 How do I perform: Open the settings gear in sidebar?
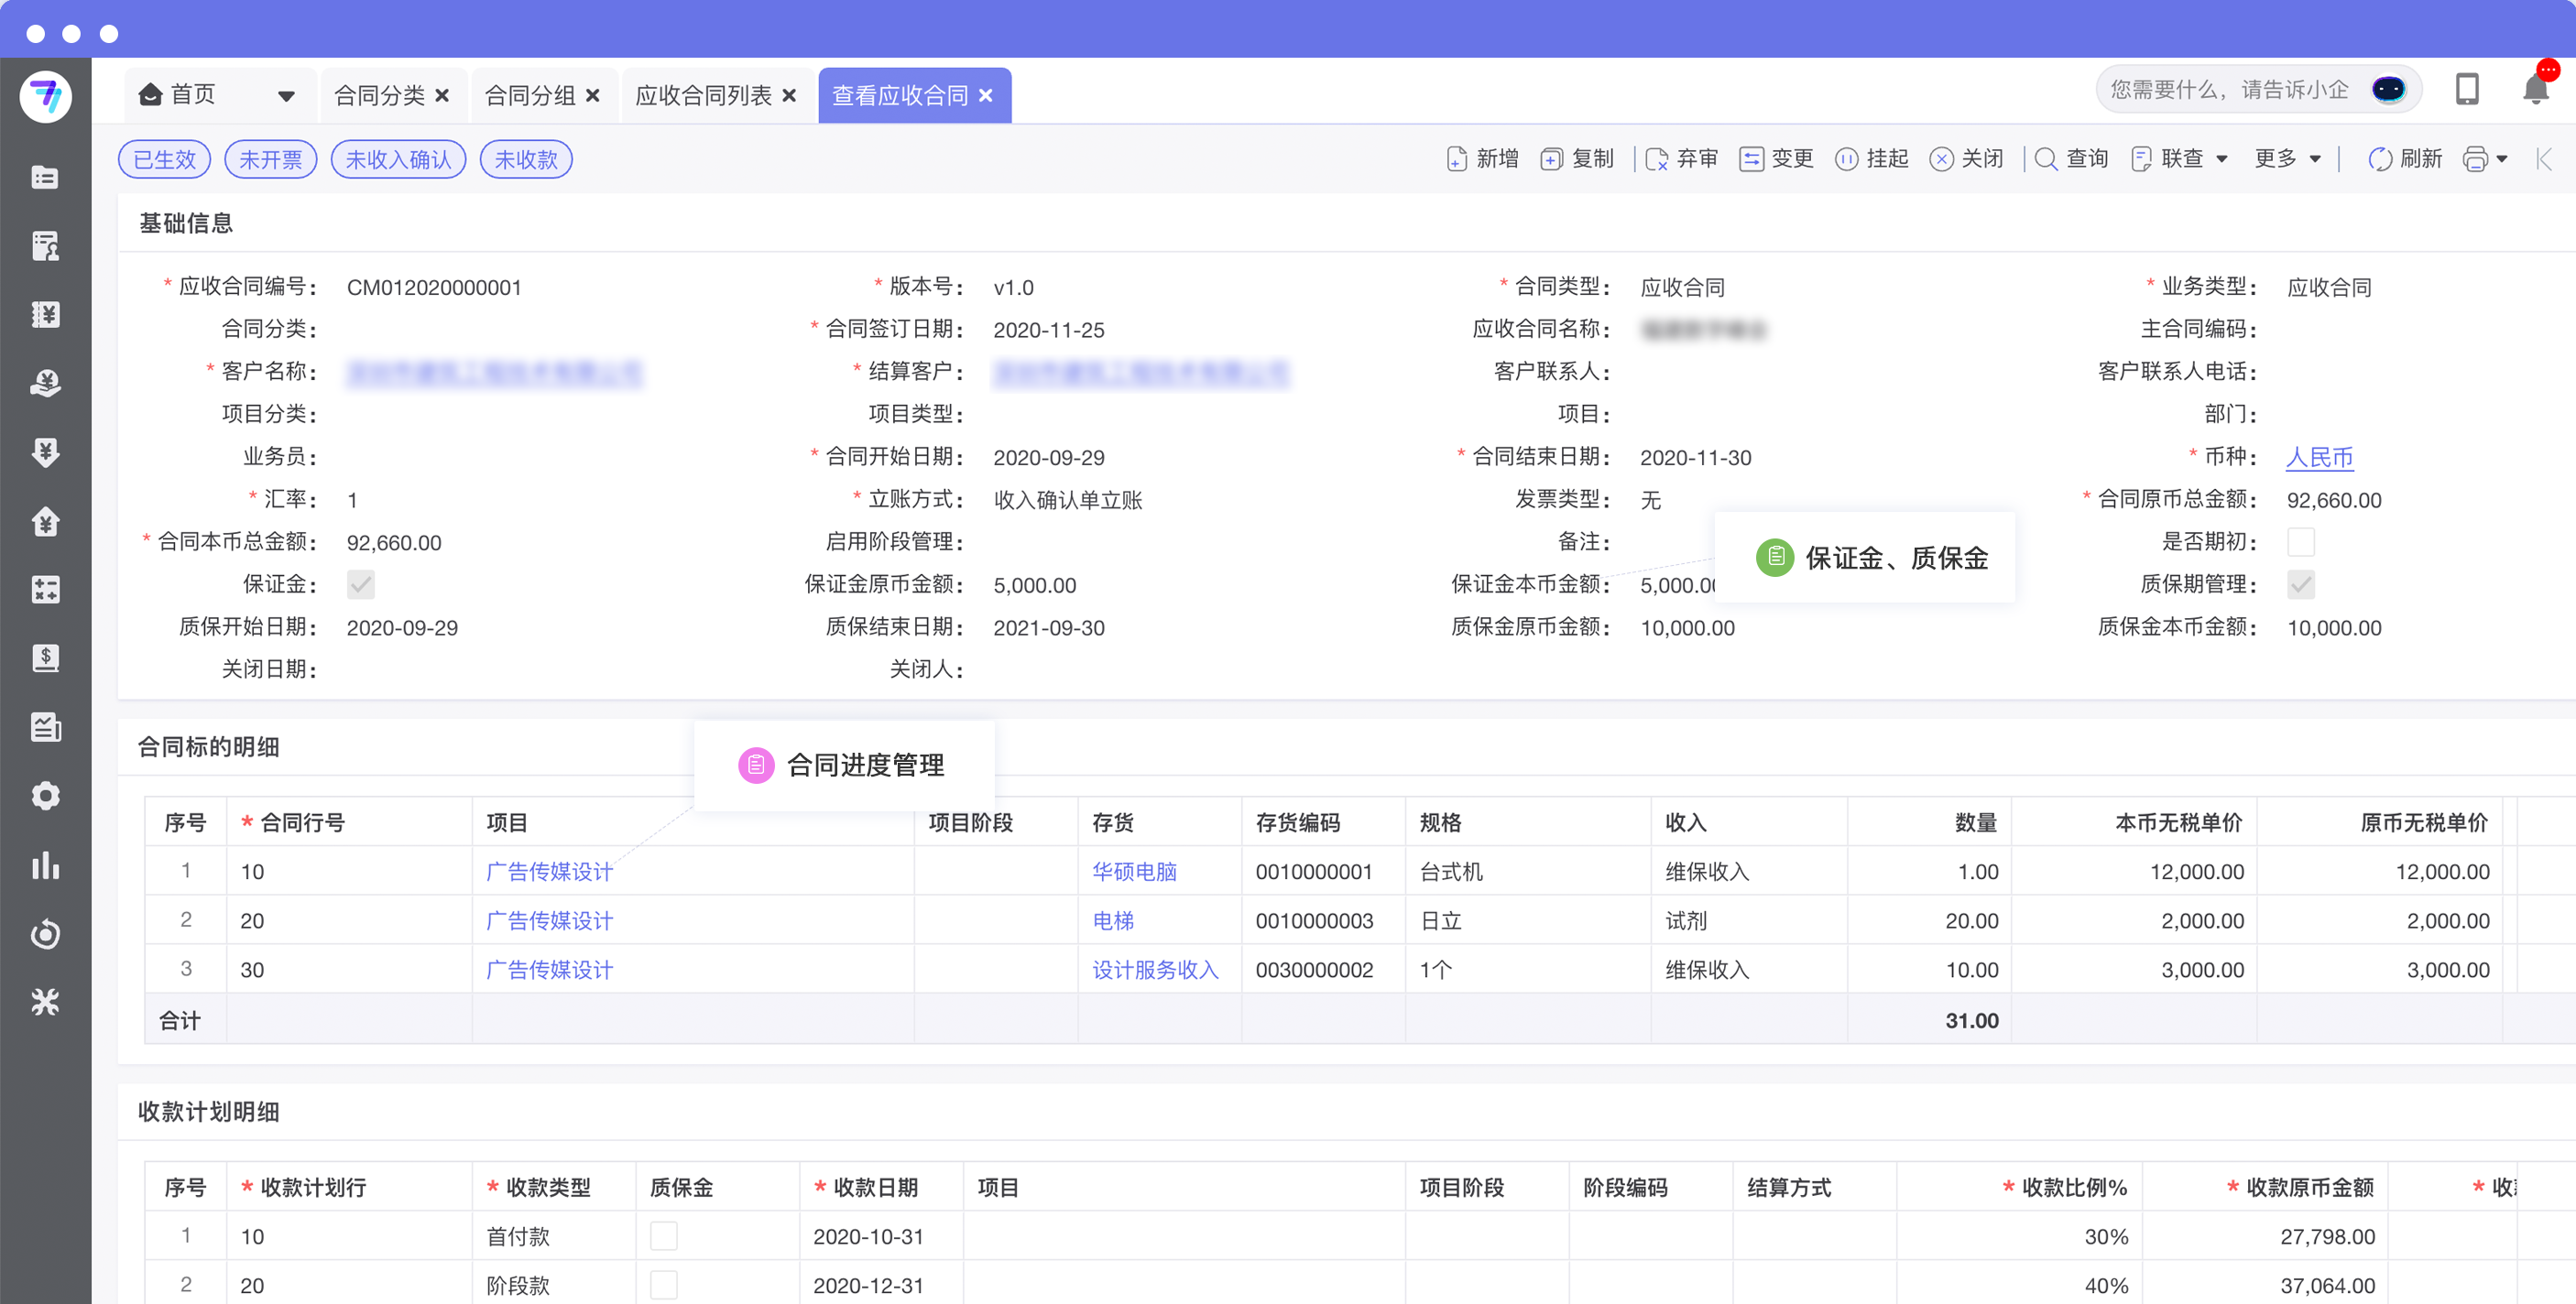tap(45, 796)
